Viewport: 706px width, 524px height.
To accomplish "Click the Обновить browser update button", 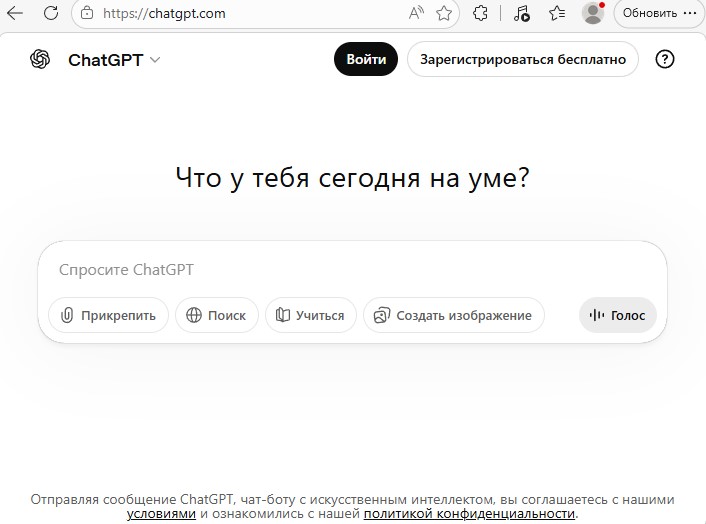I will click(649, 14).
